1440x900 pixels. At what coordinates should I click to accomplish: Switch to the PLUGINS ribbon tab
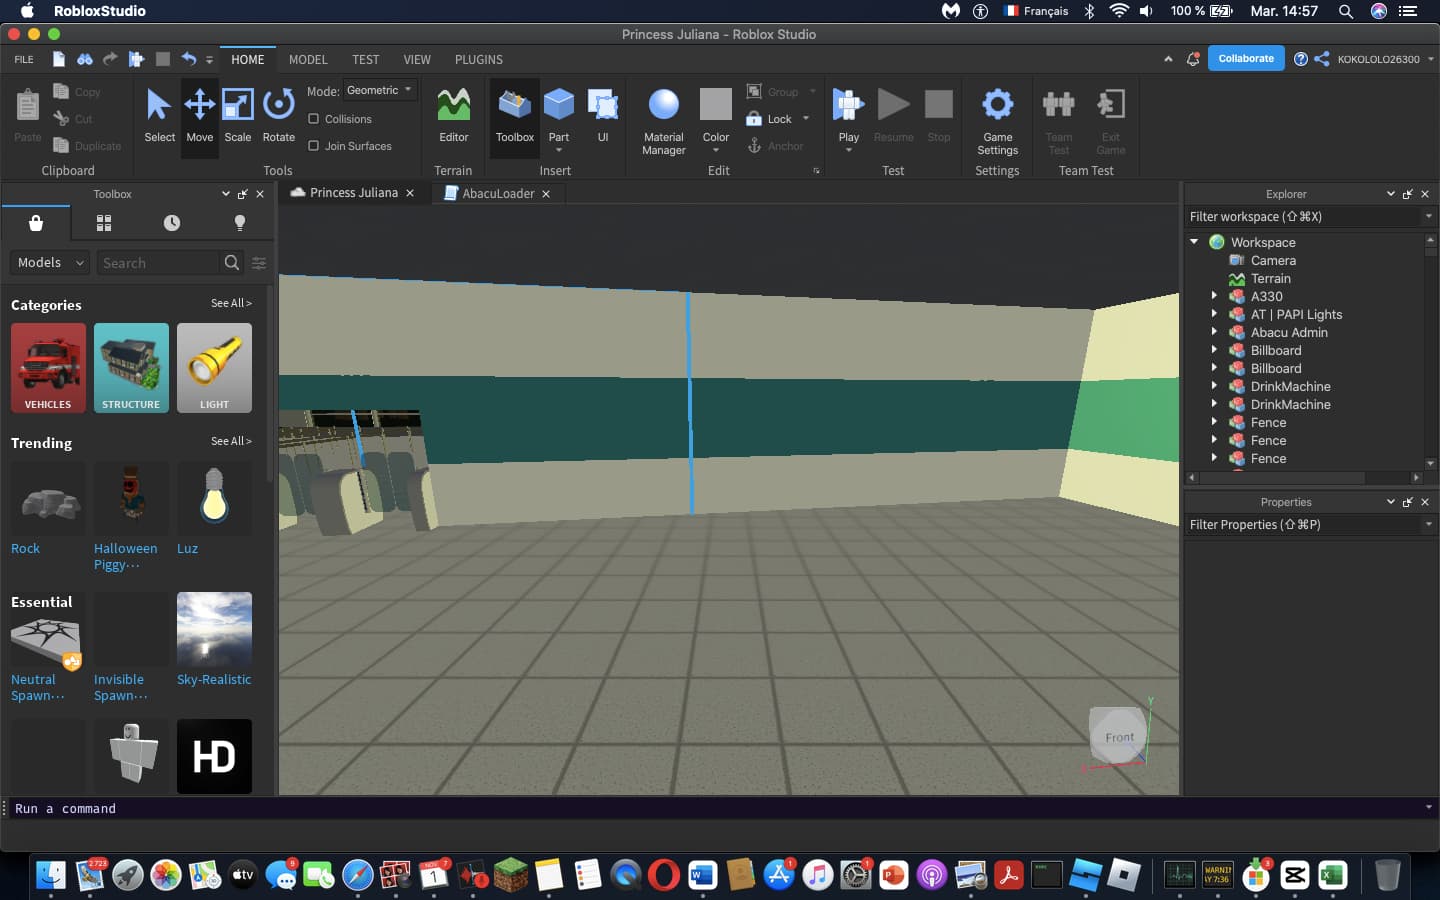point(479,60)
